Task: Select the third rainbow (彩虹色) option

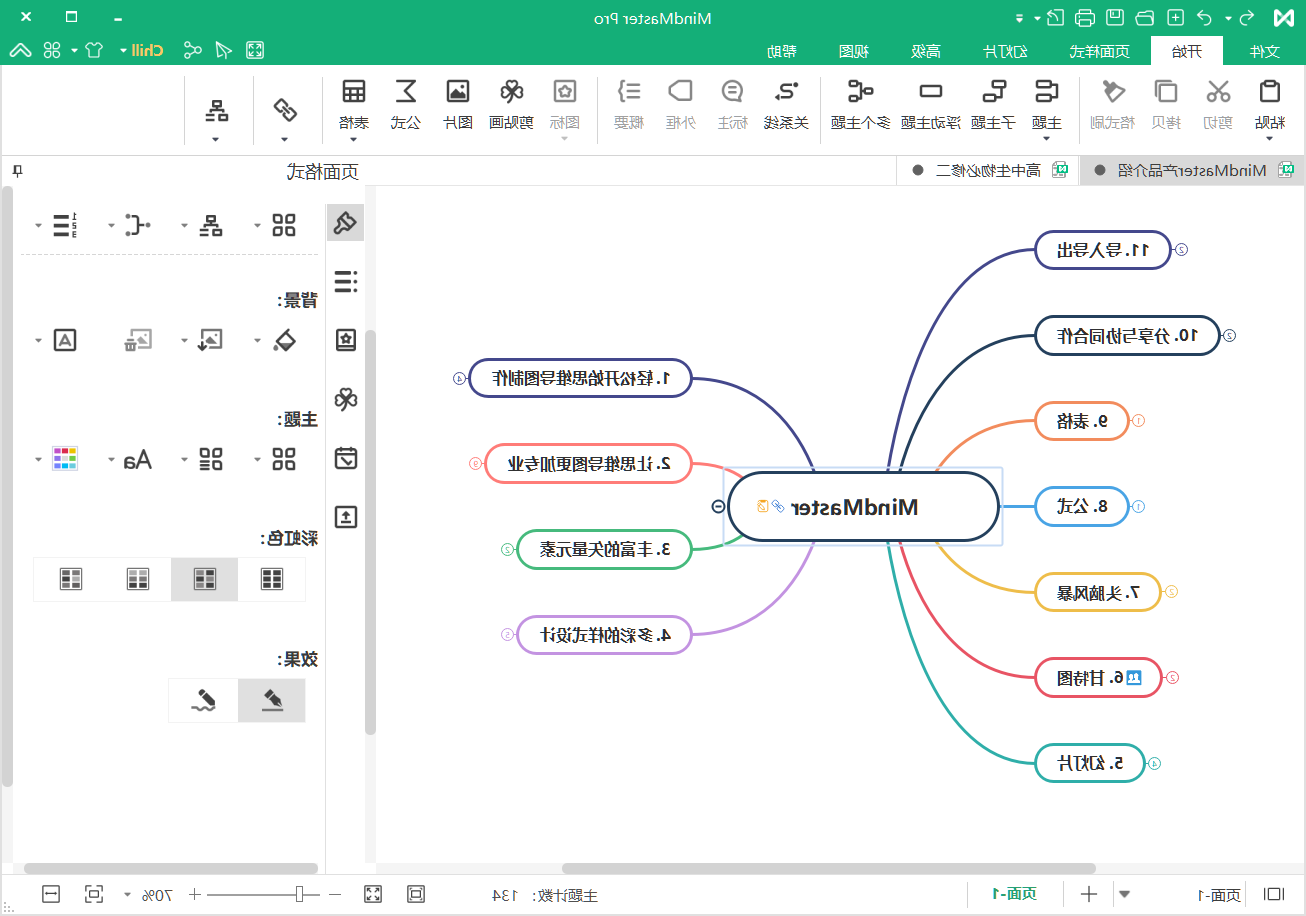Action: click(x=138, y=579)
